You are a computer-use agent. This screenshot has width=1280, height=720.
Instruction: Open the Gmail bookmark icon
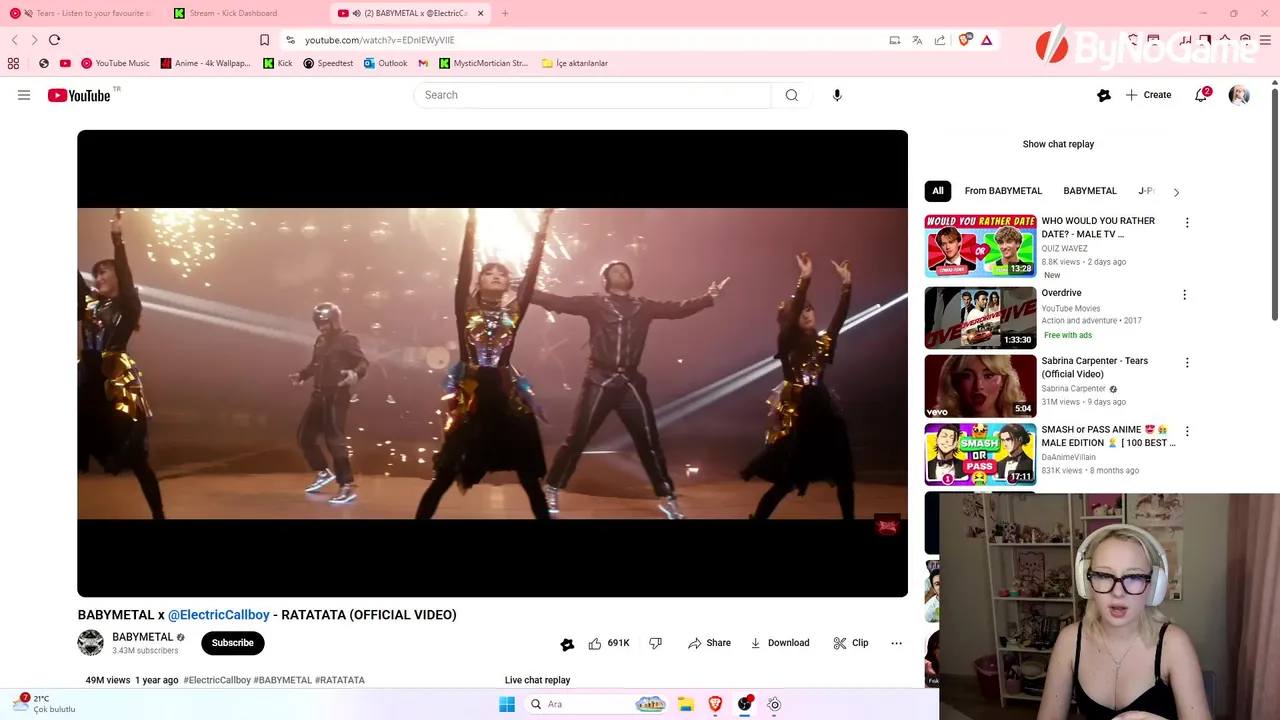[x=423, y=63]
